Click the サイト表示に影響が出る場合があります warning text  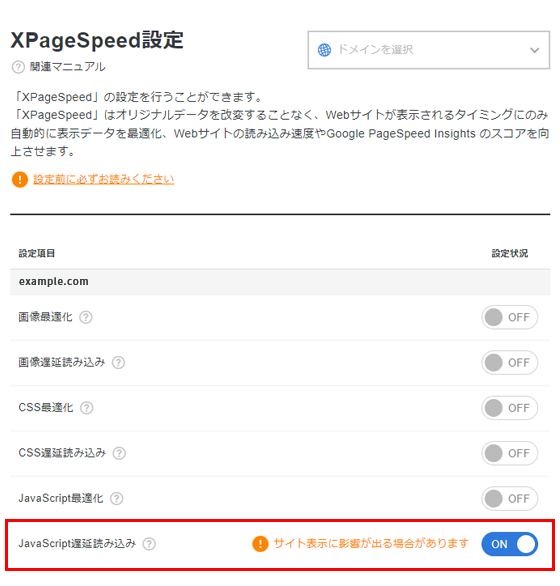(371, 543)
